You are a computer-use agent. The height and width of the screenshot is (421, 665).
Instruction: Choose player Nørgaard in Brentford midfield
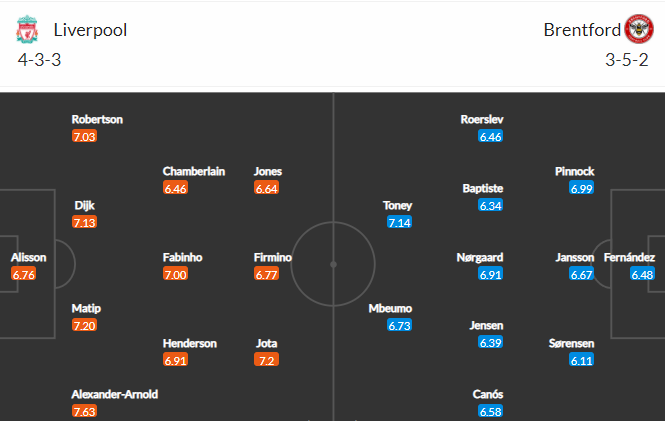pyautogui.click(x=480, y=257)
